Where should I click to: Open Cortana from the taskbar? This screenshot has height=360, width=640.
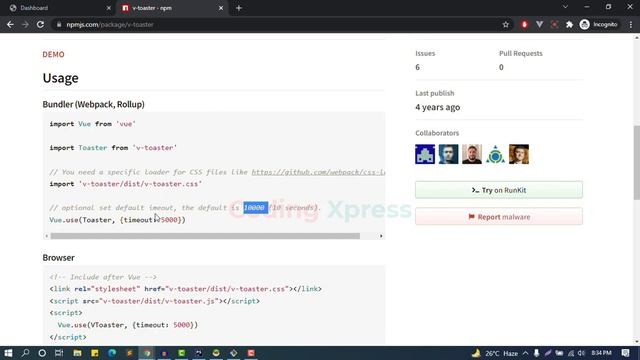pos(42,353)
